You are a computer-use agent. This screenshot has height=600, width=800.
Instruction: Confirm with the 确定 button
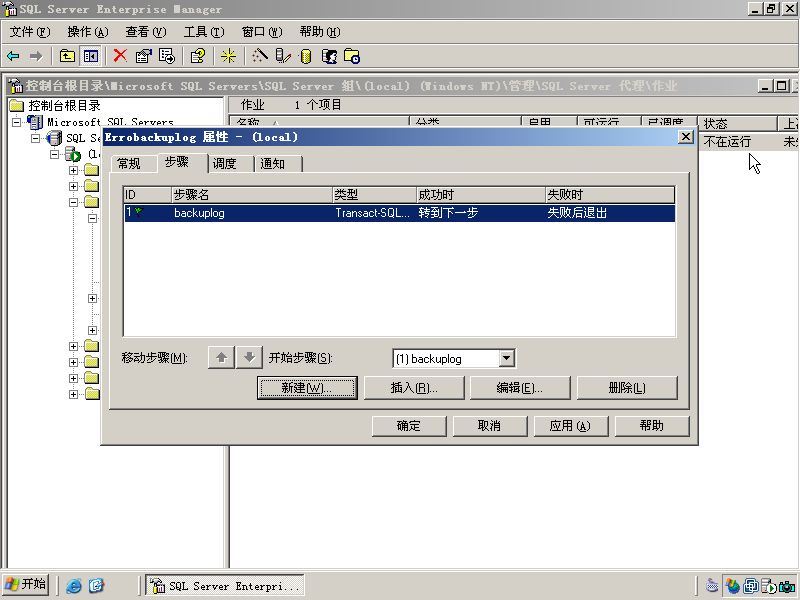409,426
